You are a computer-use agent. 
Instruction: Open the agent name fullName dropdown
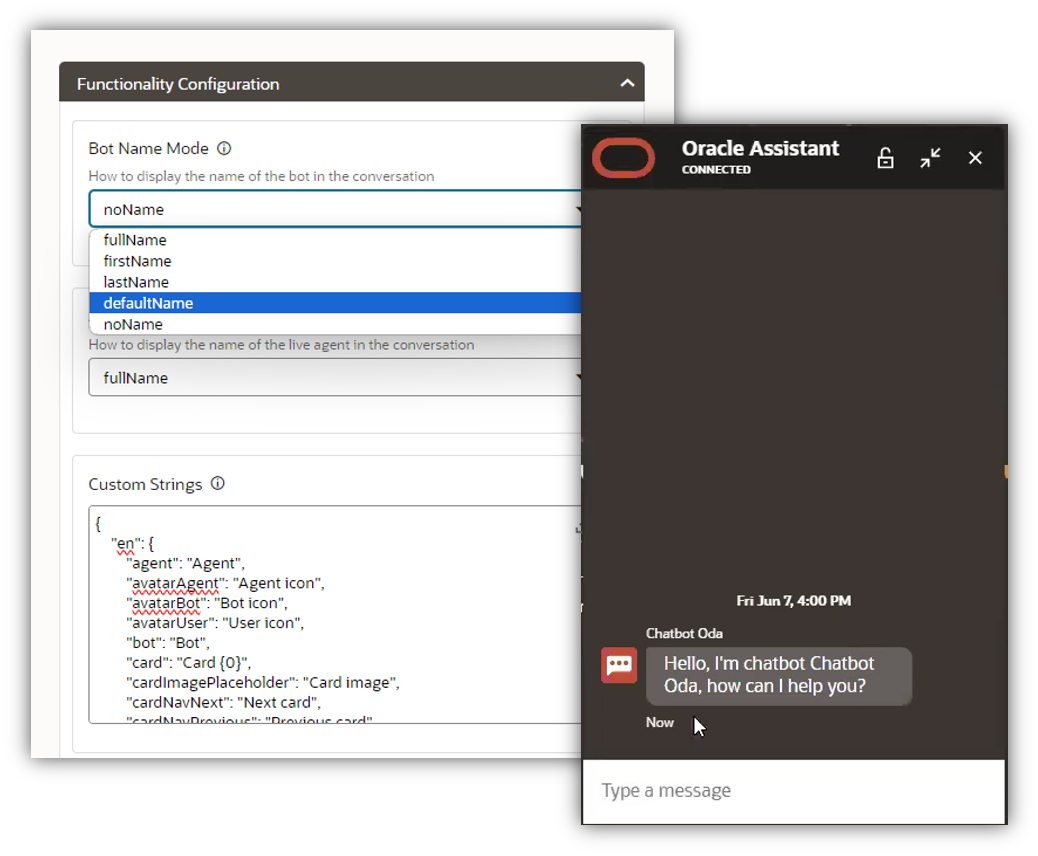click(335, 378)
